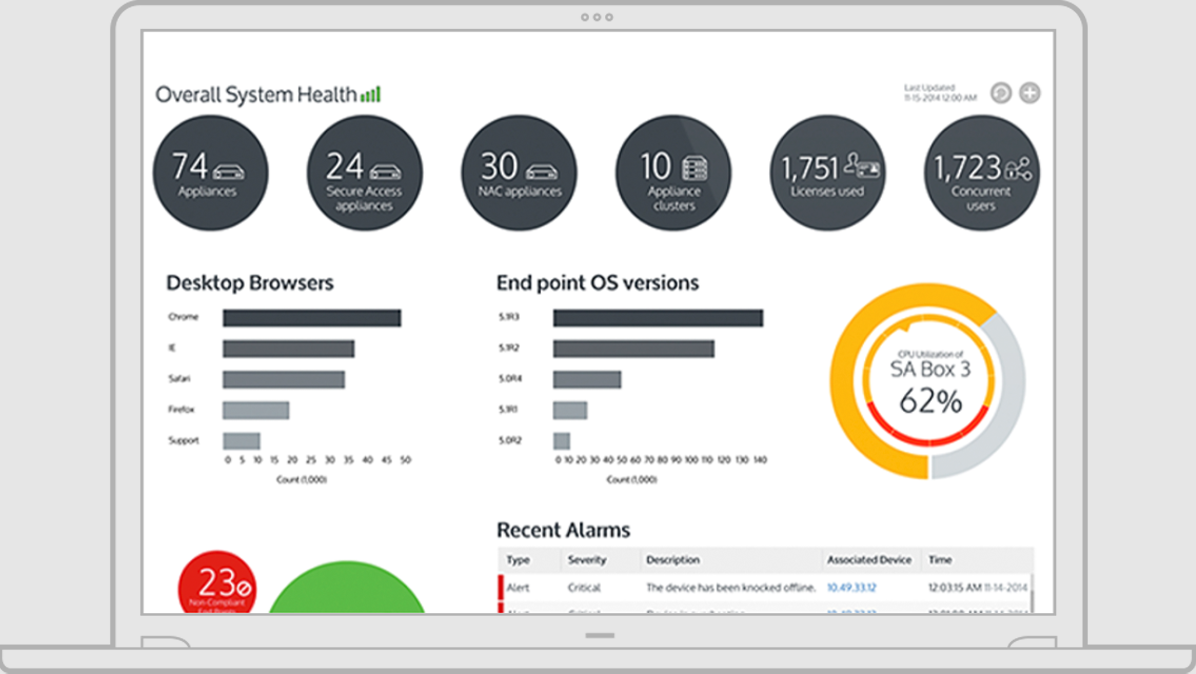Open the 1,751 Licenses used circle
This screenshot has height=674, width=1196.
click(x=828, y=173)
